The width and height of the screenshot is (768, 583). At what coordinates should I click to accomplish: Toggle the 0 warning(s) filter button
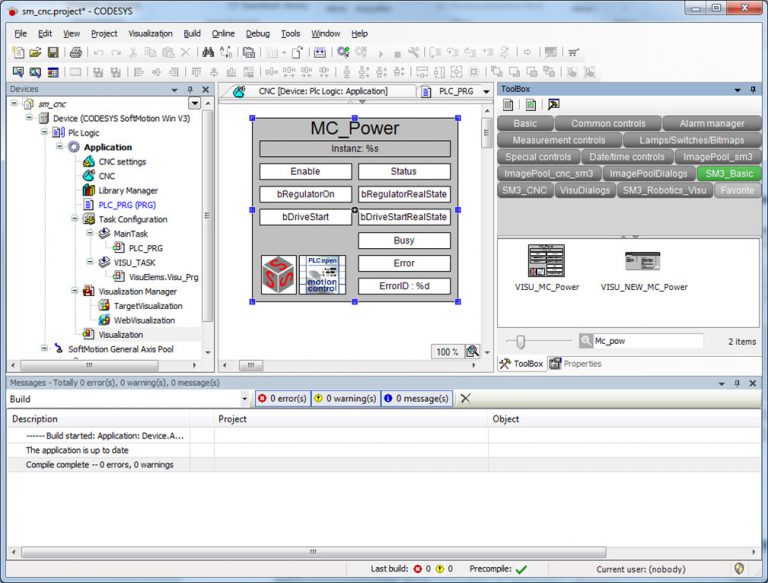[x=345, y=398]
